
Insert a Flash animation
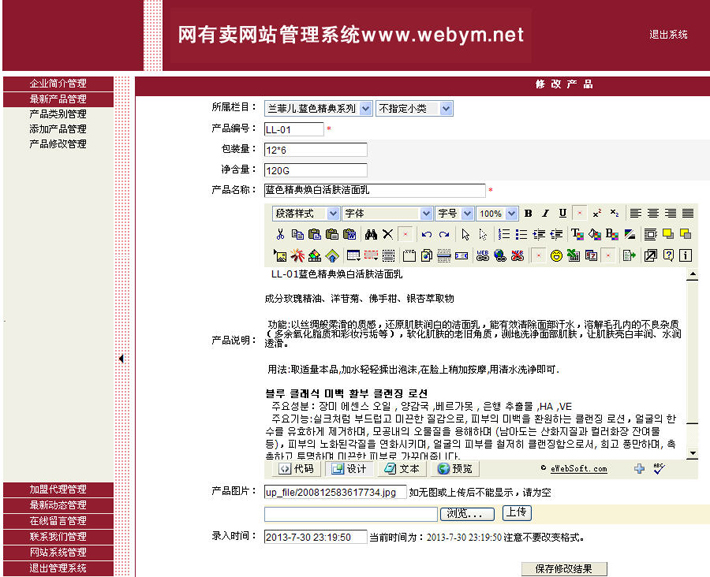[x=297, y=255]
